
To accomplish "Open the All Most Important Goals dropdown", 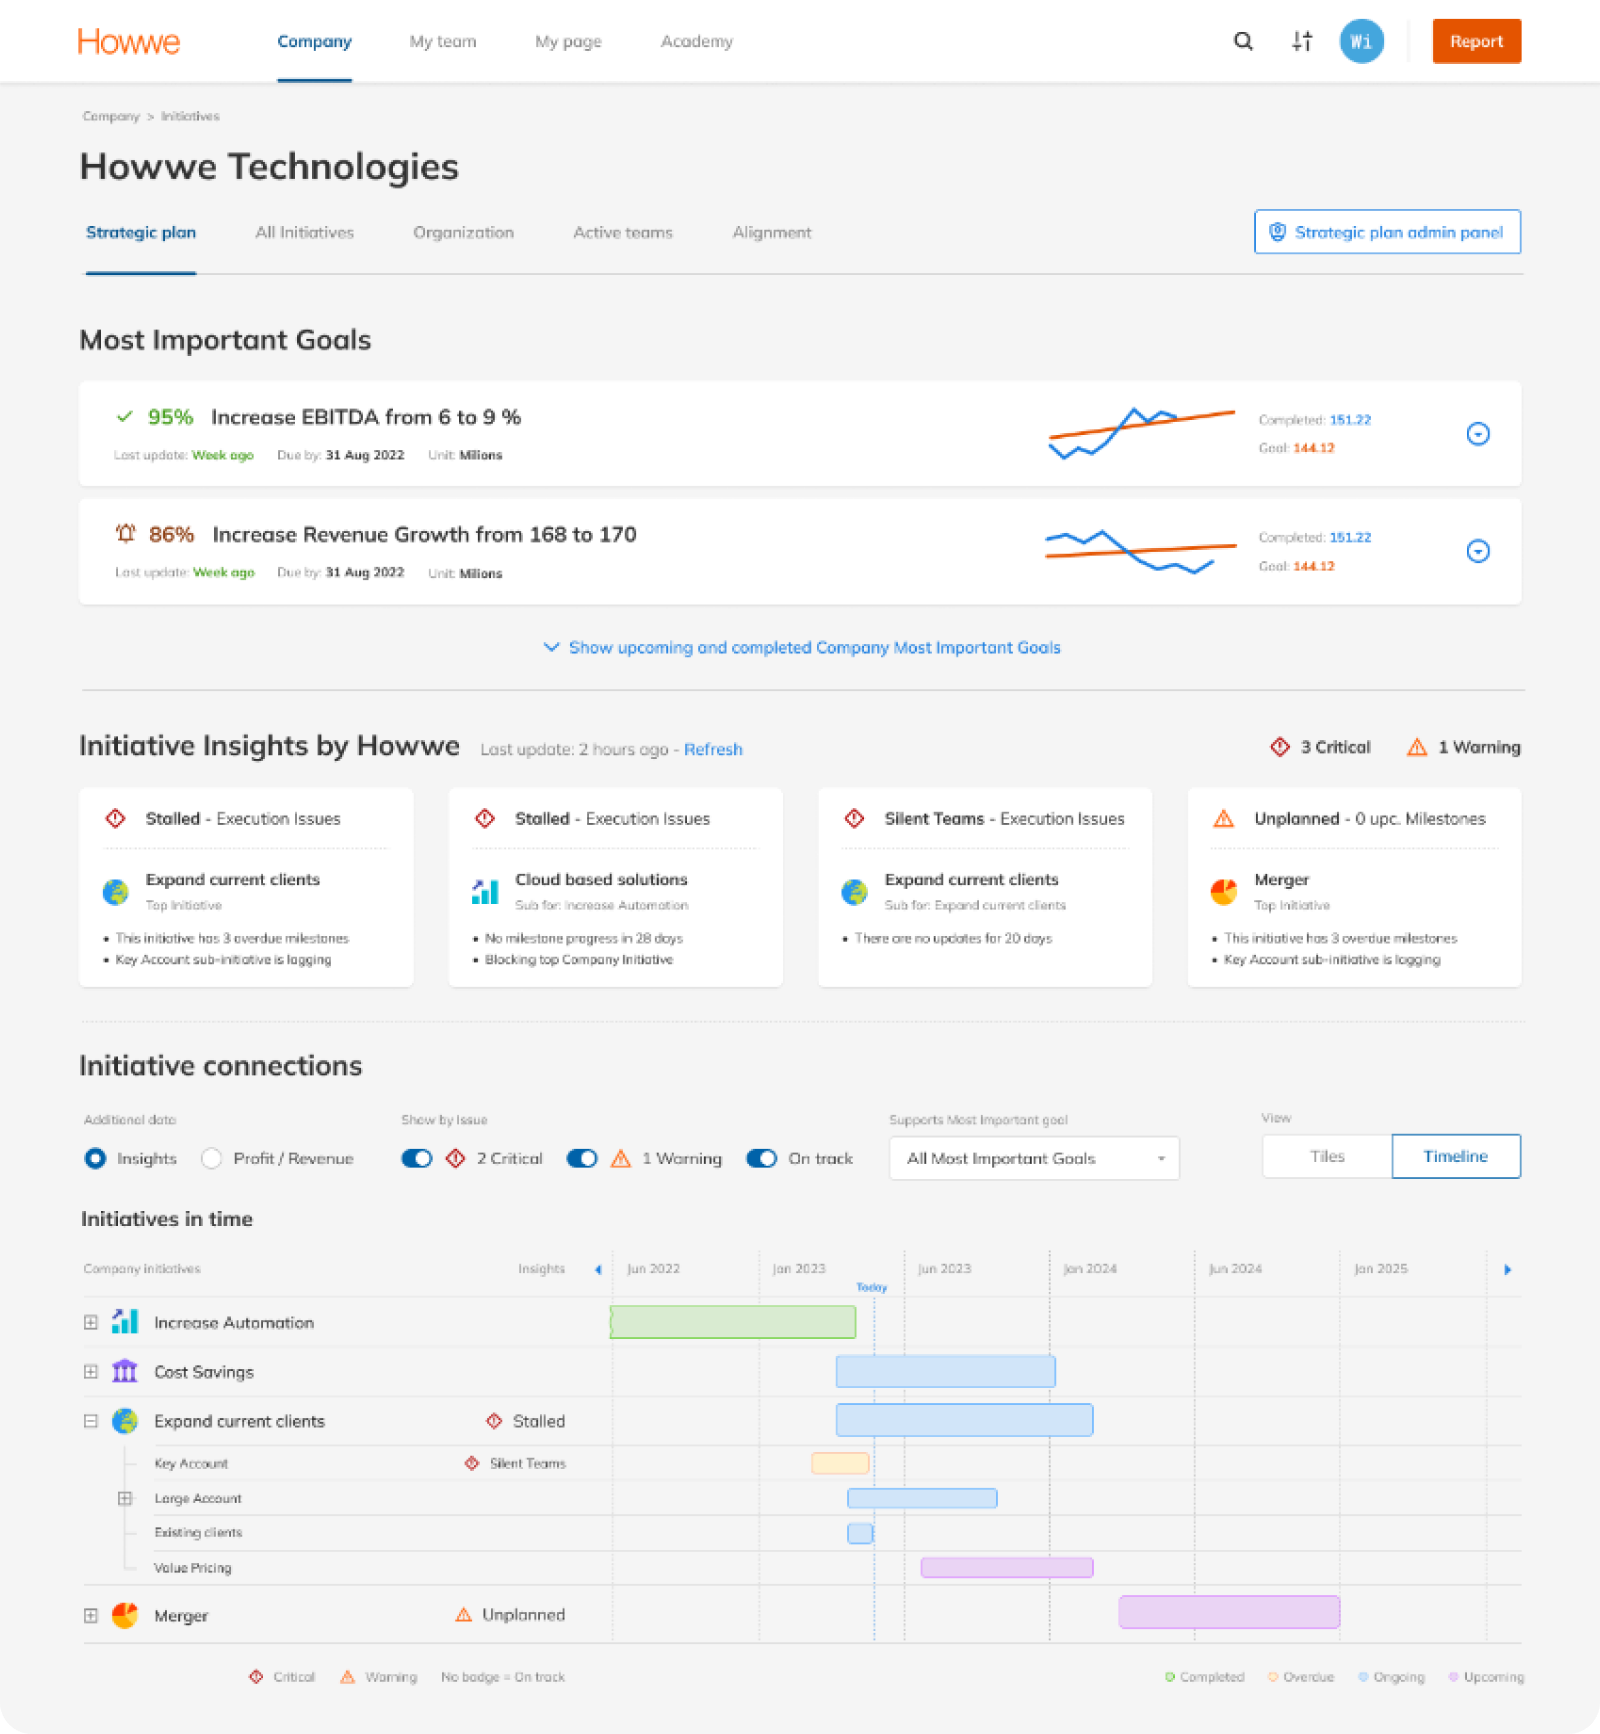I will coord(1034,1158).
